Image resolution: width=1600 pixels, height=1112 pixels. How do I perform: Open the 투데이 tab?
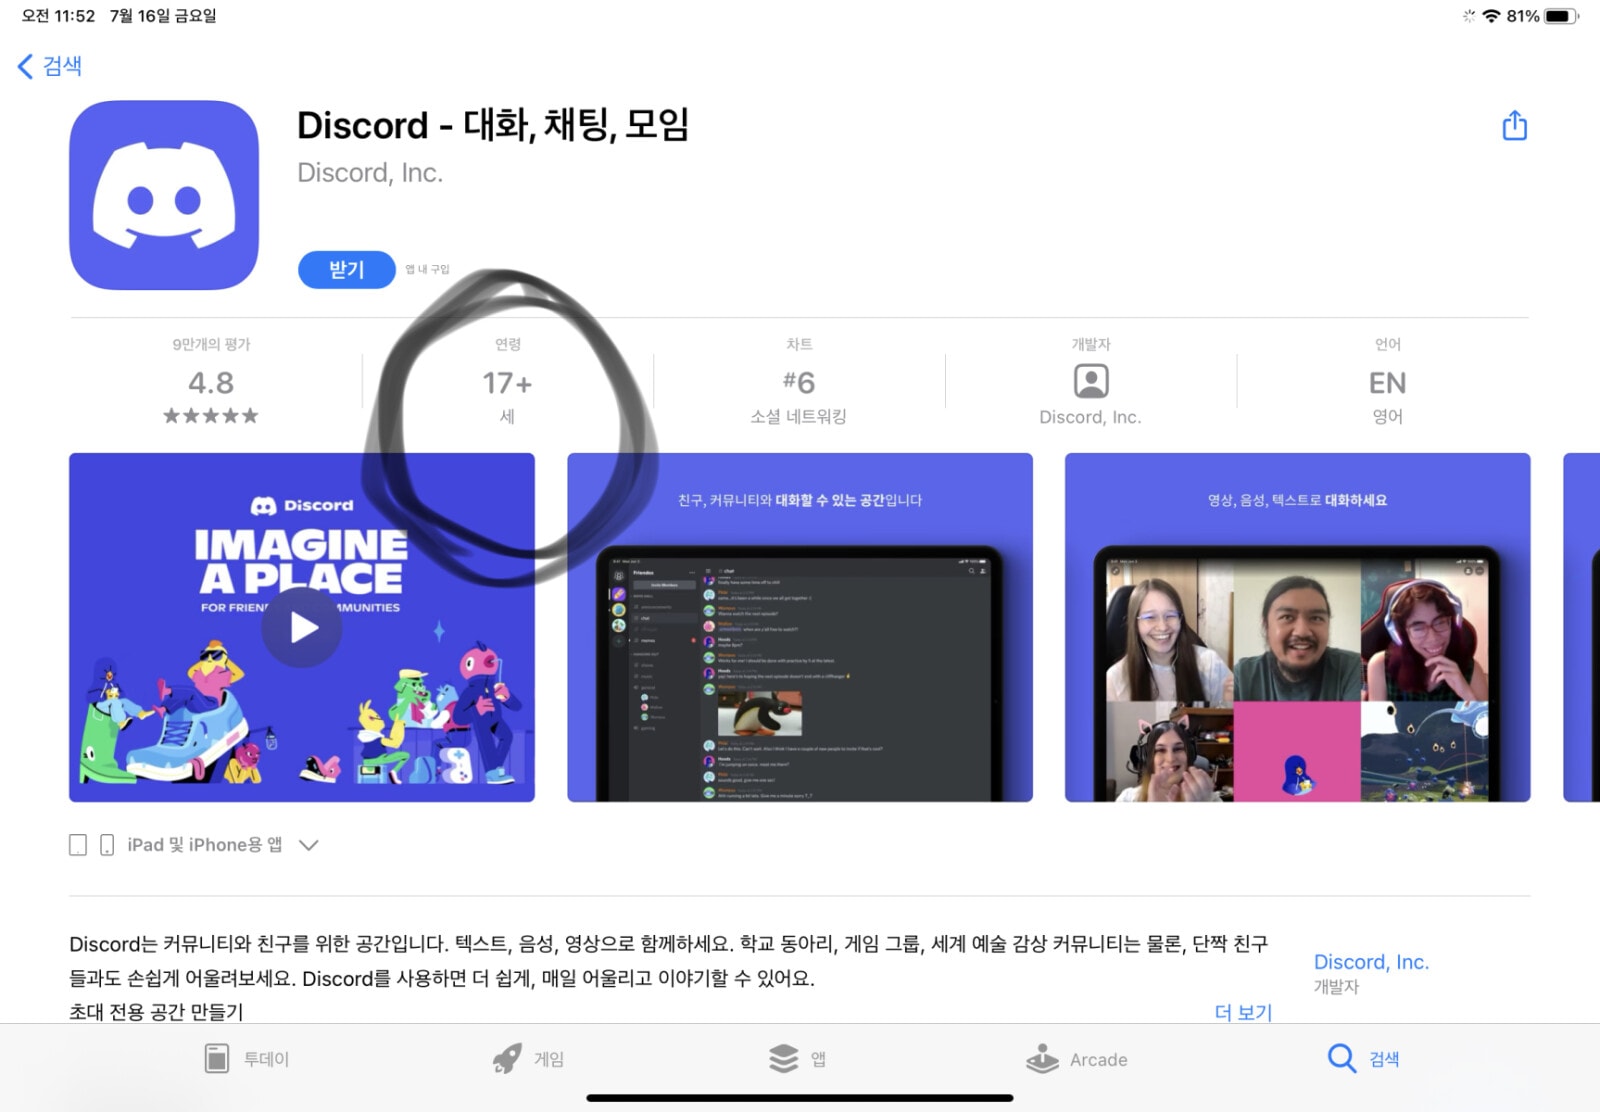246,1058
